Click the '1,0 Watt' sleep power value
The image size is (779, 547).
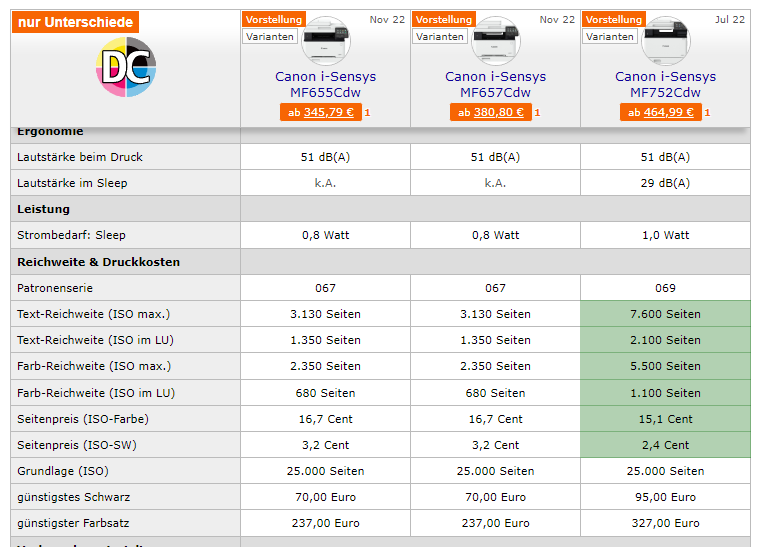665,235
